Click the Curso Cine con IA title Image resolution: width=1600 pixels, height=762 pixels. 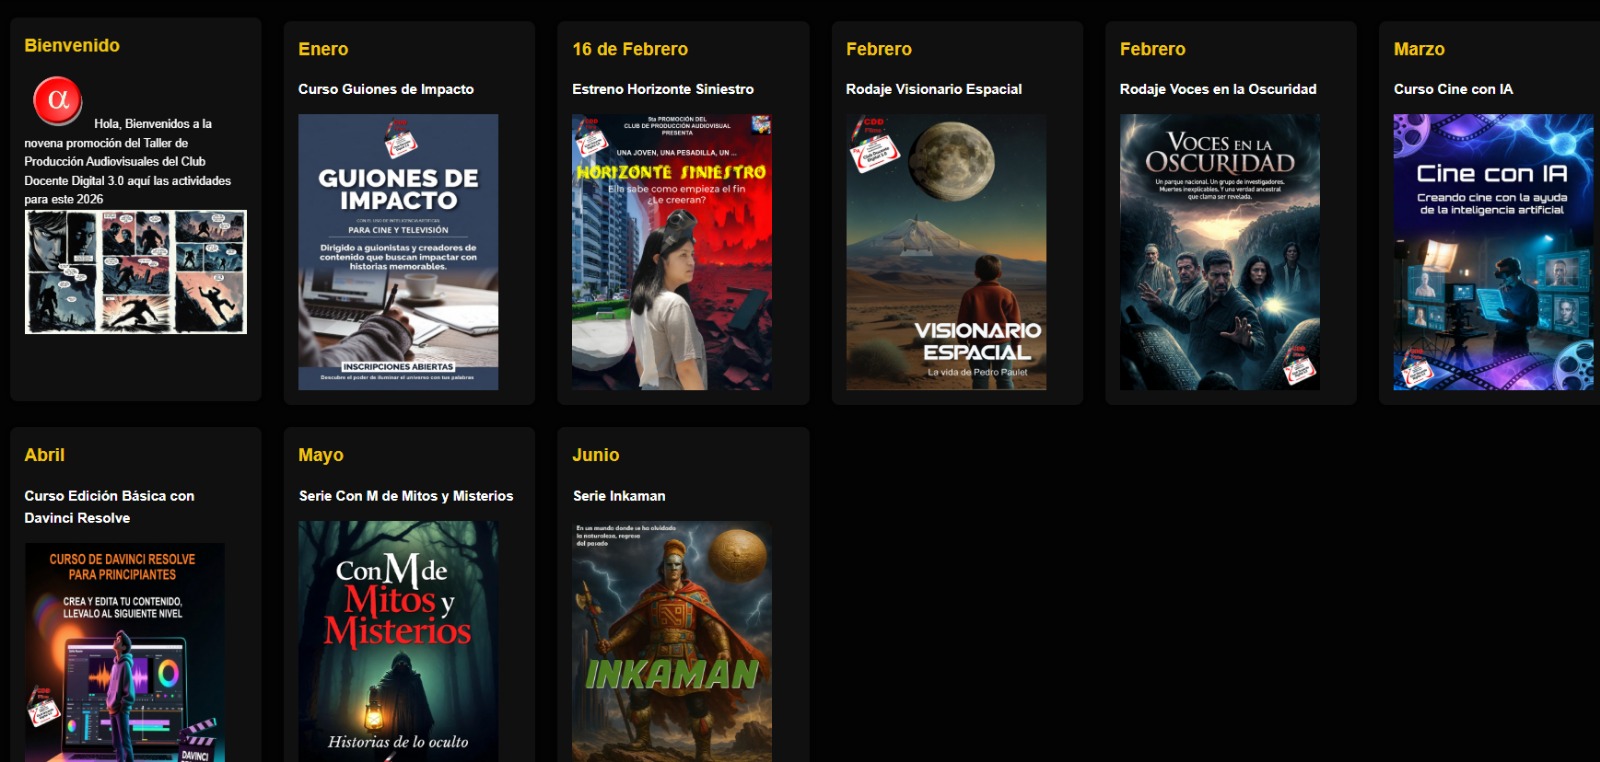click(1453, 89)
